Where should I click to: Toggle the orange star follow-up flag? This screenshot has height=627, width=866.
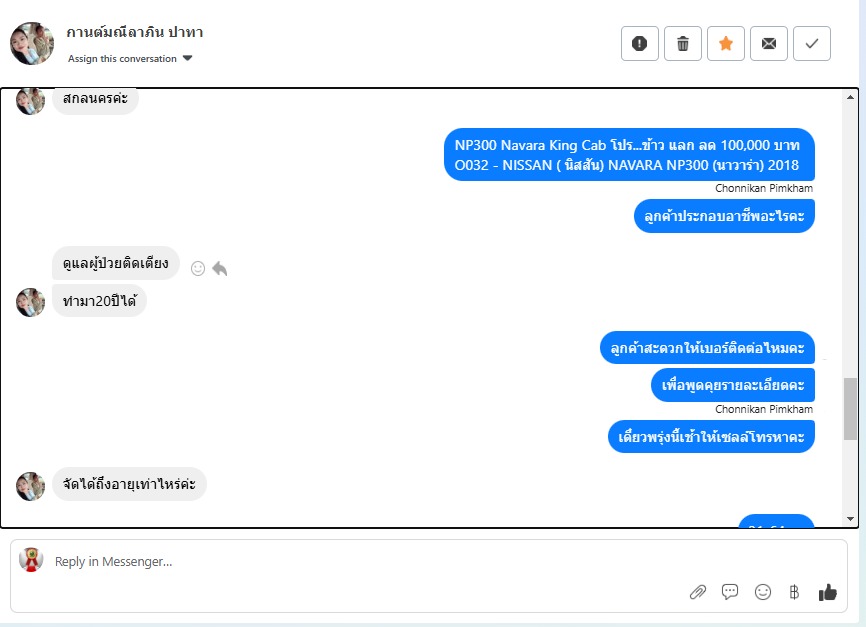[726, 43]
